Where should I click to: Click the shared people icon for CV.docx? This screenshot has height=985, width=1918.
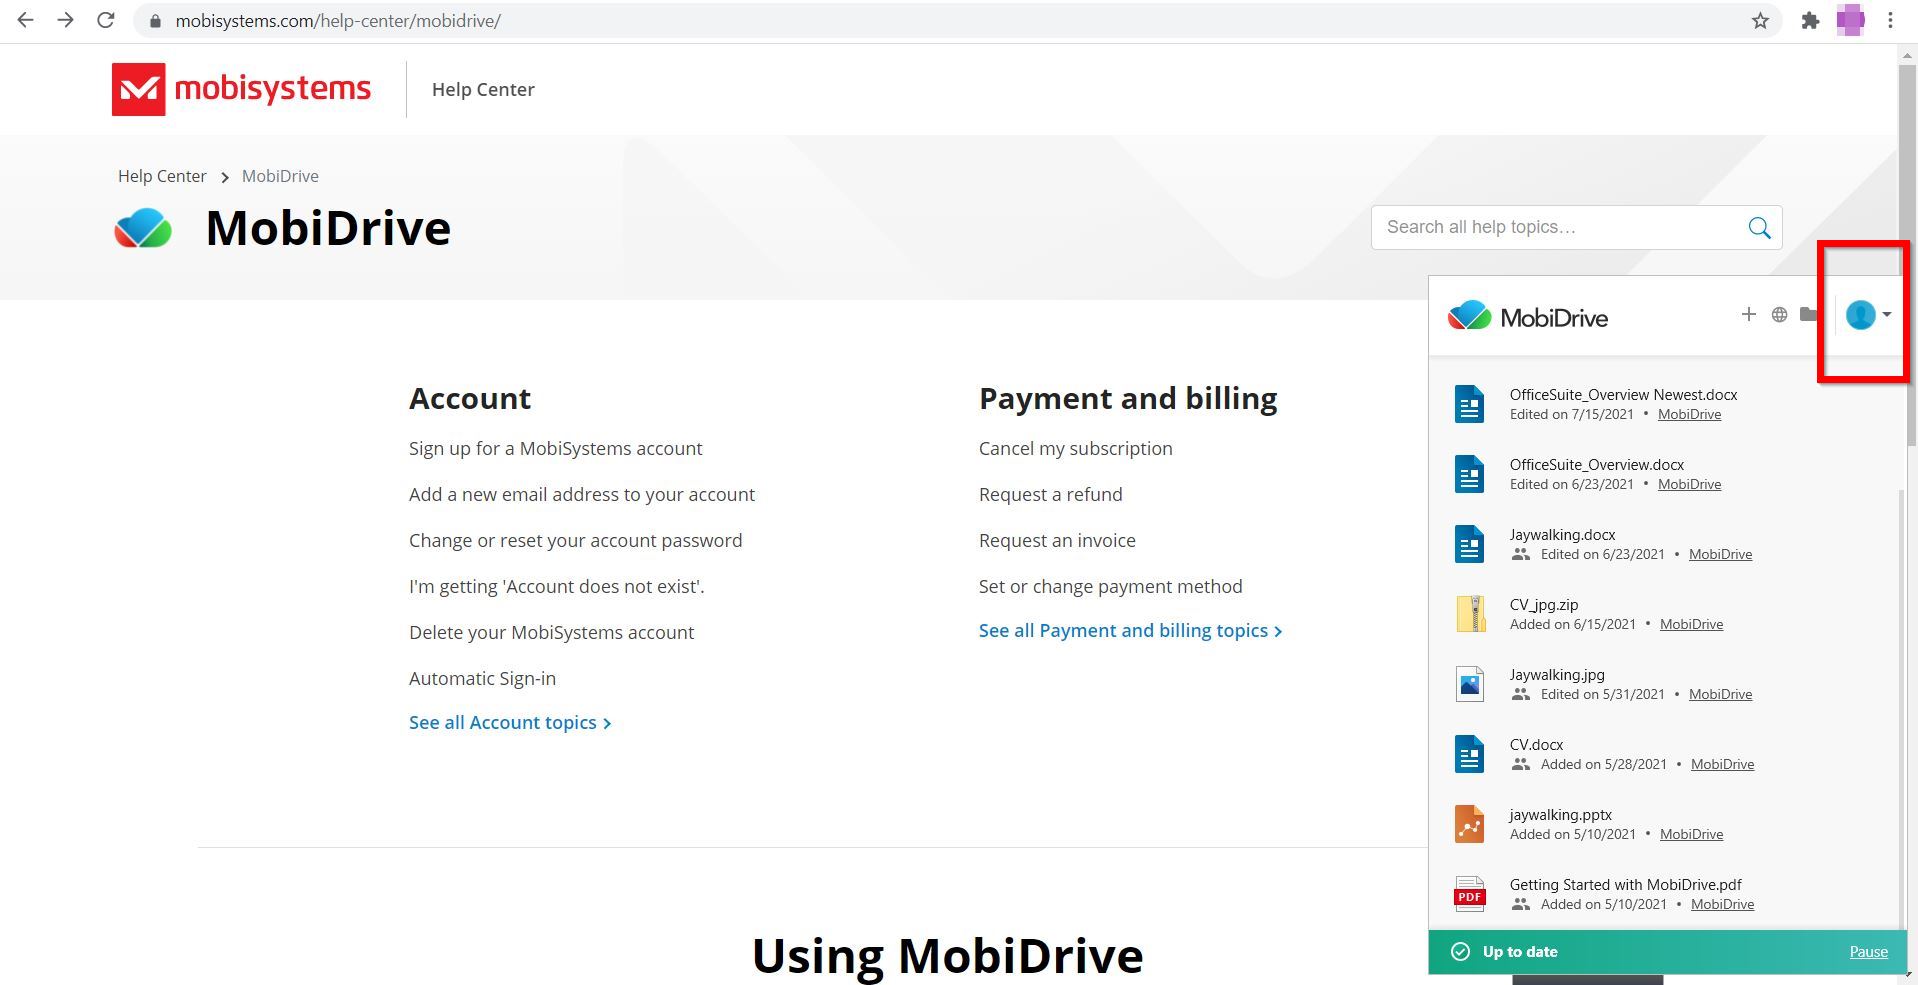[1520, 764]
